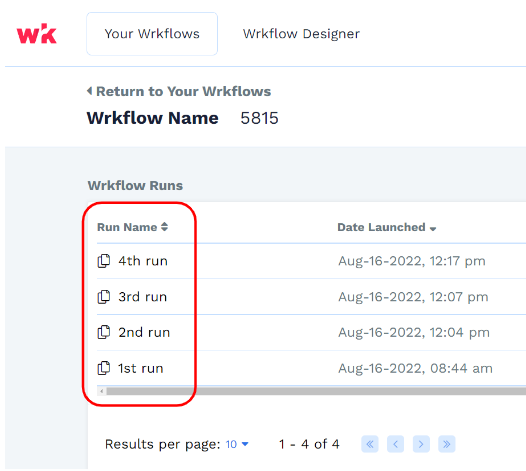The height and width of the screenshot is (471, 526).
Task: Click the Wrk logo
Action: point(37,34)
